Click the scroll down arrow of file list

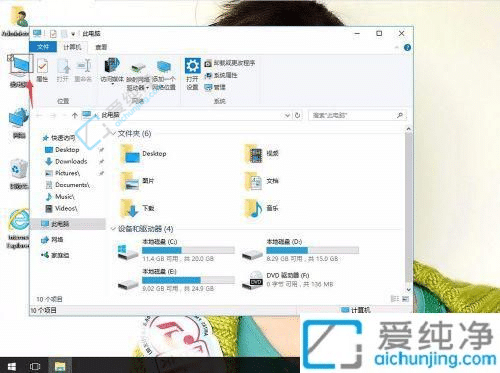click(409, 290)
